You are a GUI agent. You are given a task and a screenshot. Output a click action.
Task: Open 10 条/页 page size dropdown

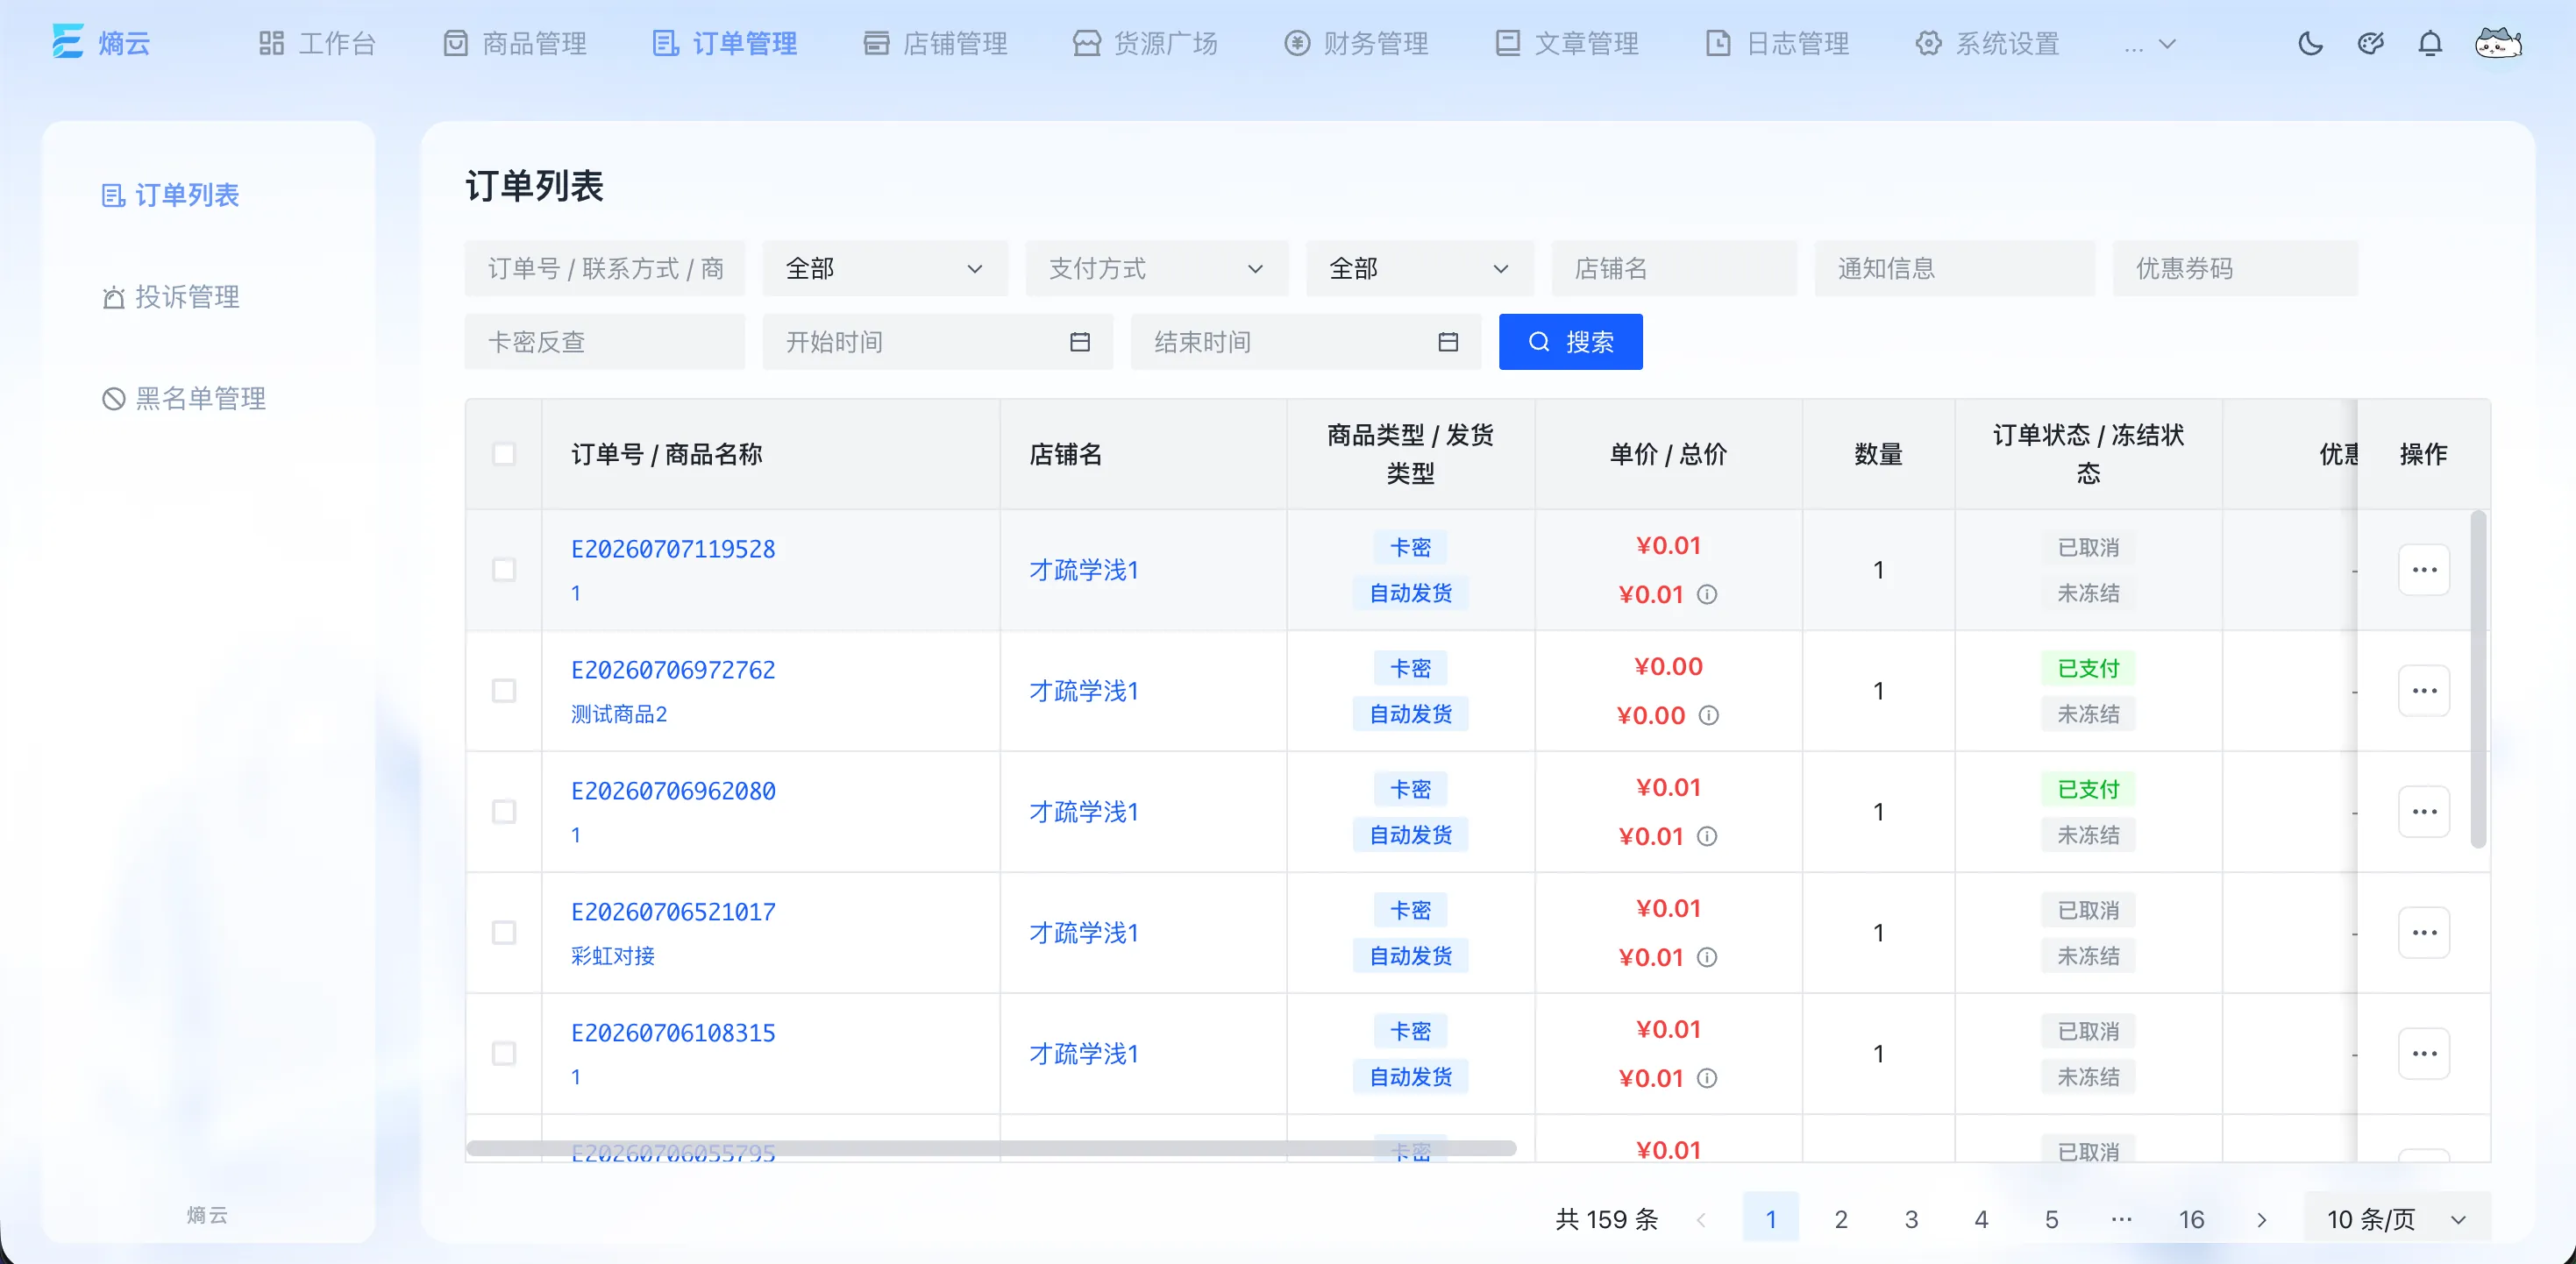(x=2397, y=1219)
